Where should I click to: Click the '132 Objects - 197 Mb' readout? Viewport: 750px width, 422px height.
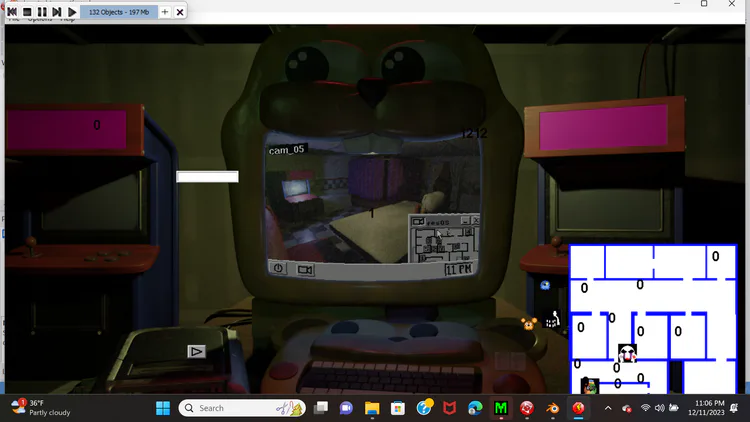click(119, 12)
